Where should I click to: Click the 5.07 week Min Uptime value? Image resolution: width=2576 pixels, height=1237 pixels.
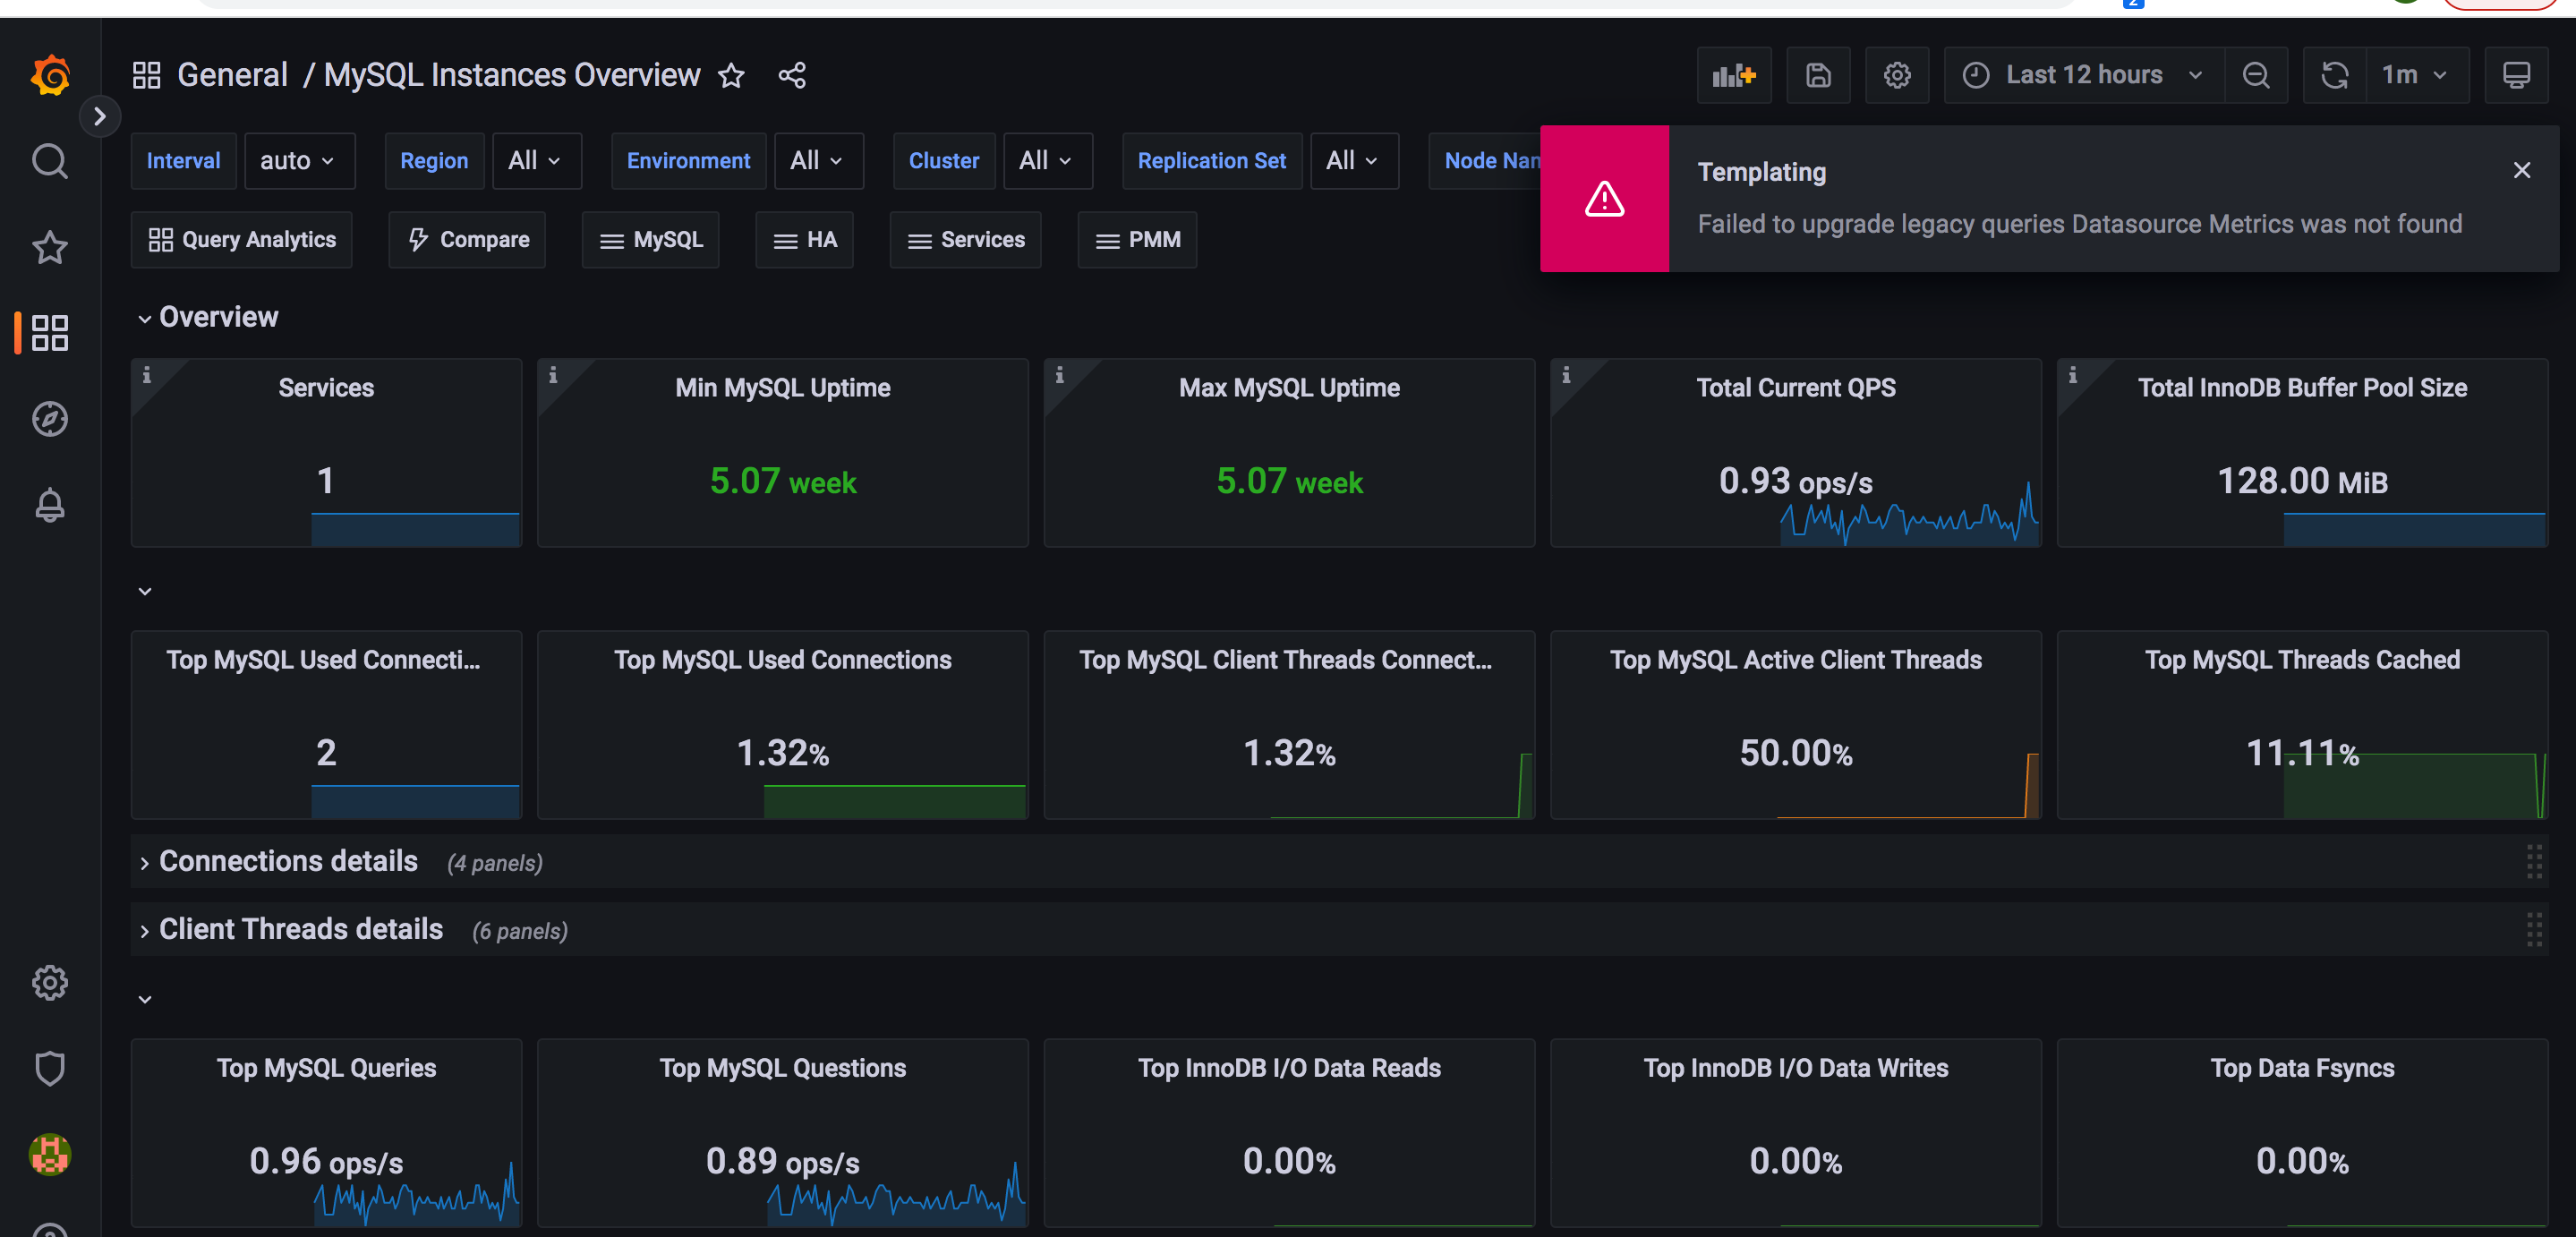(x=783, y=481)
